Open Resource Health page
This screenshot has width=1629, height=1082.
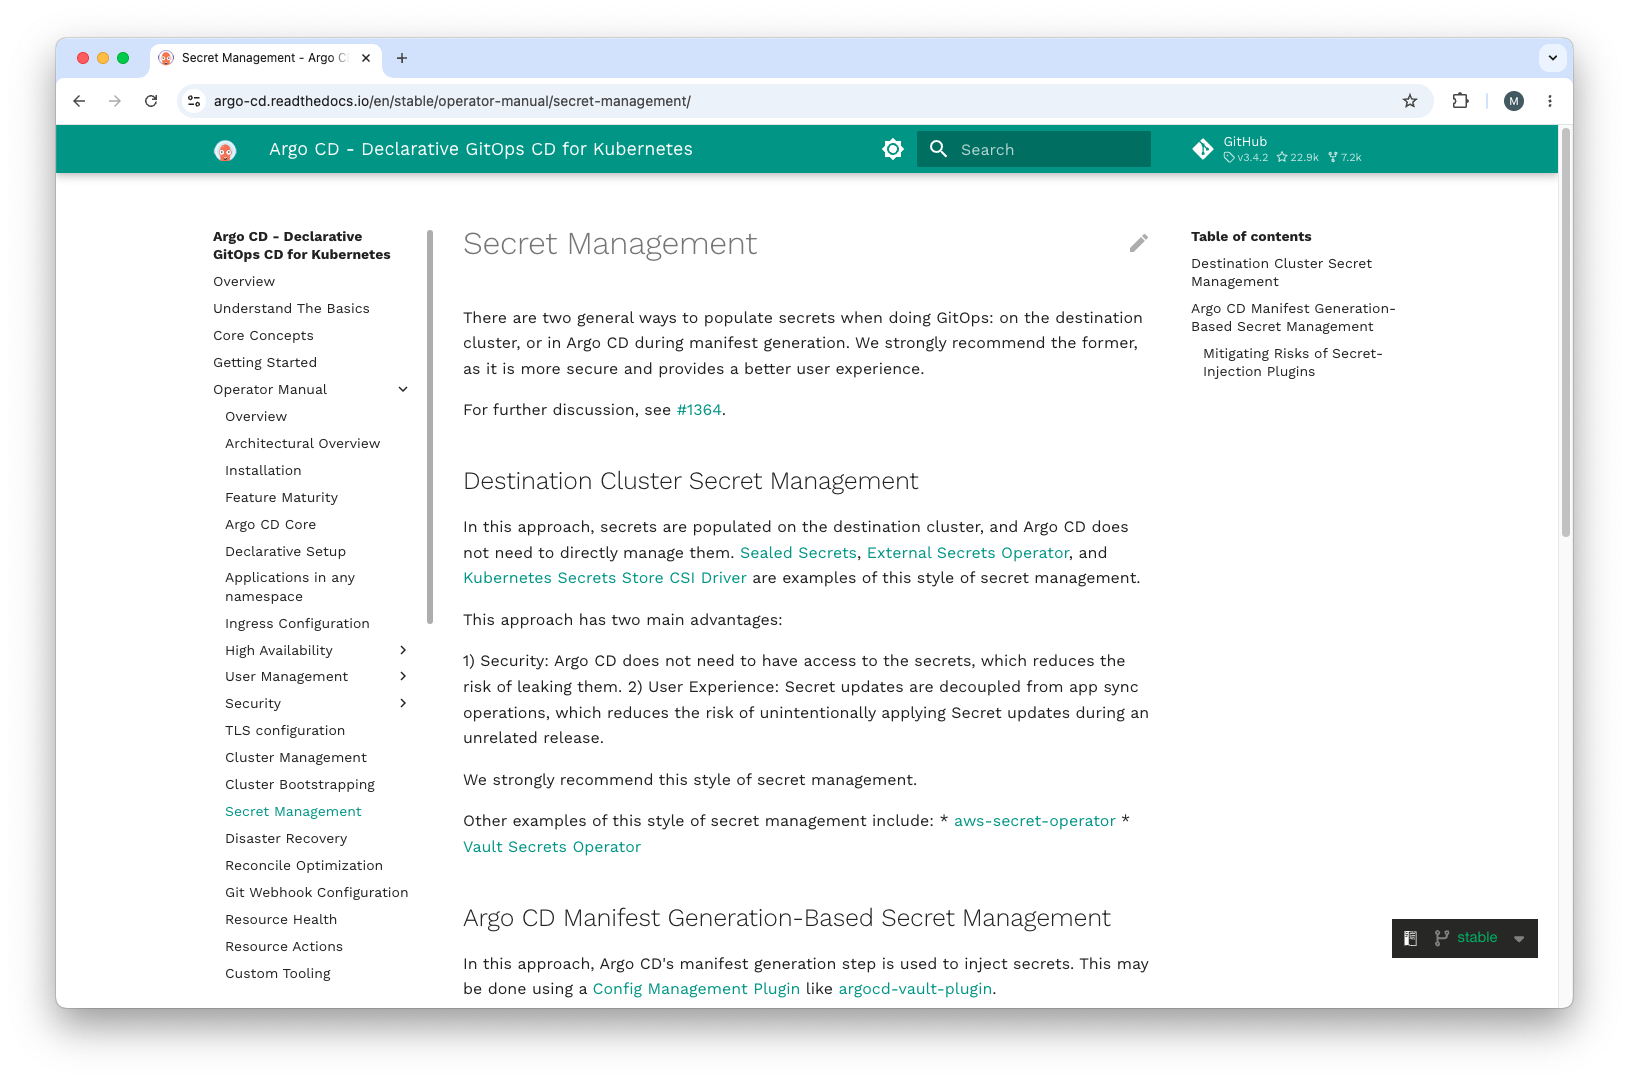(281, 919)
